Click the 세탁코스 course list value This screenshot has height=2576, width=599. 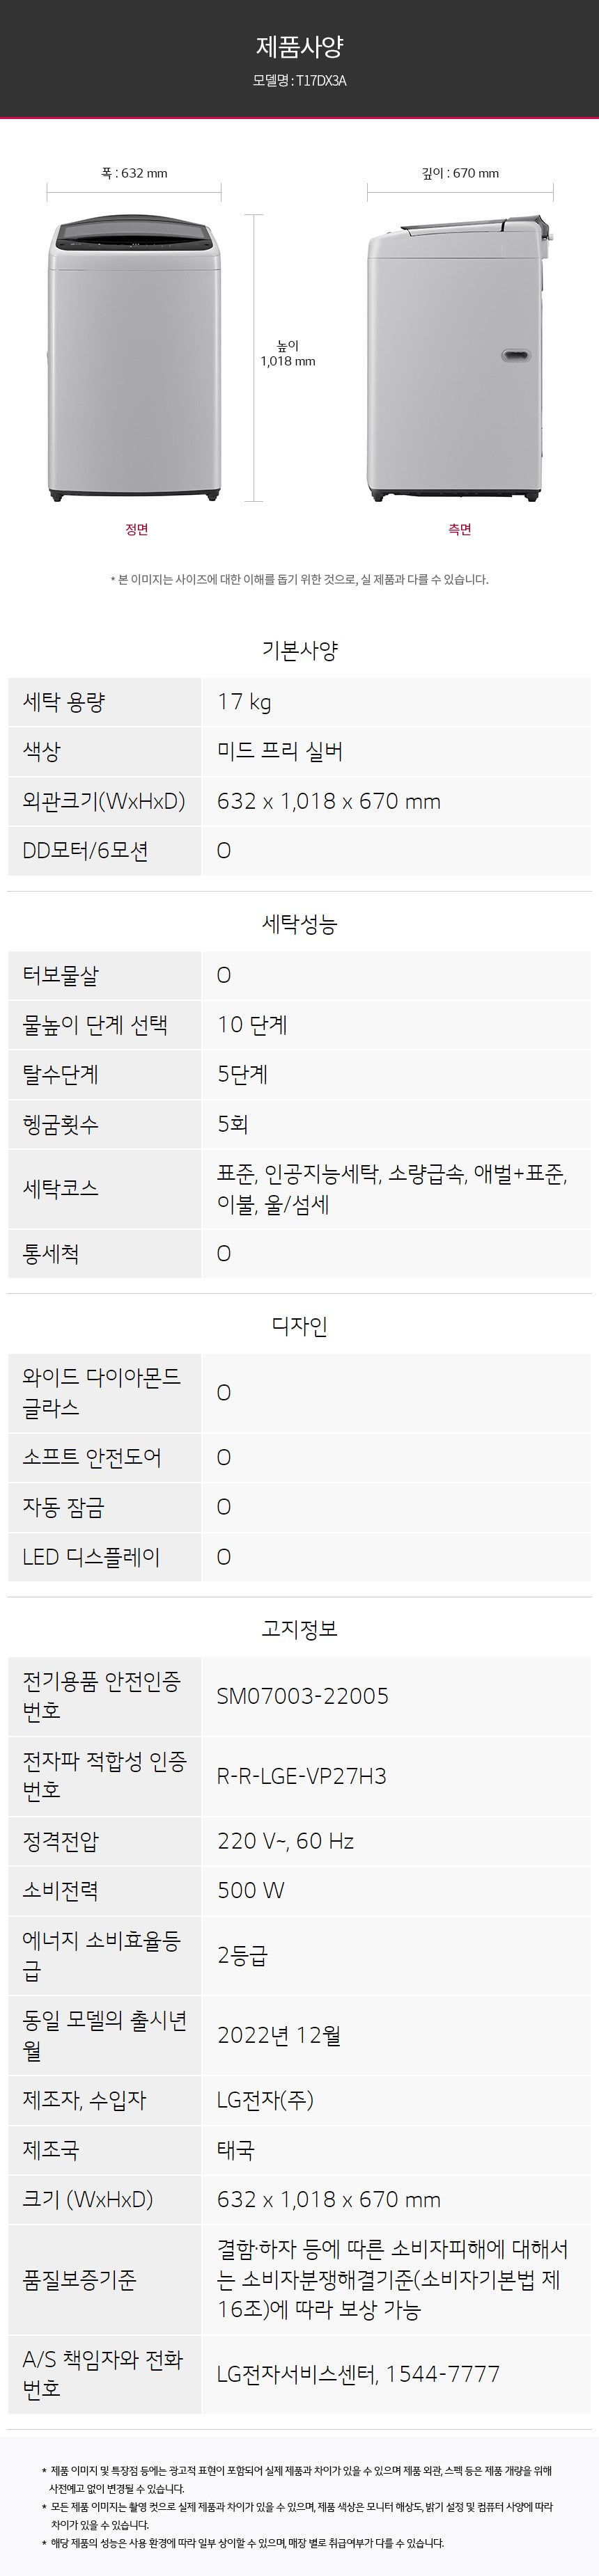tap(393, 1189)
